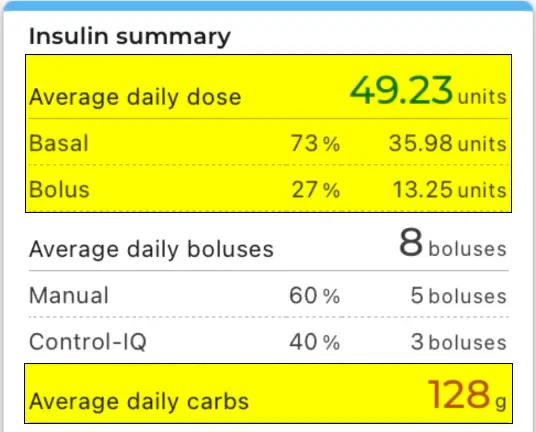Select the Average daily dose label

click(135, 97)
